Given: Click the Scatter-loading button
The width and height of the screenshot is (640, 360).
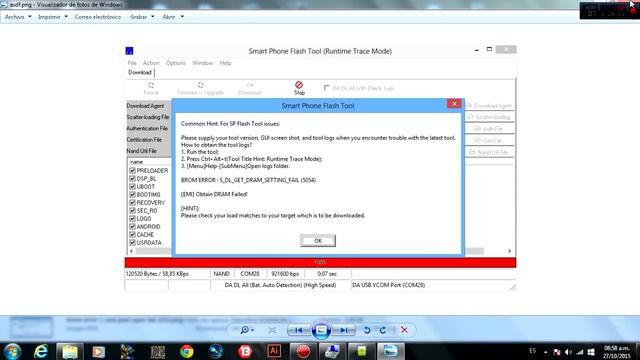Looking at the screenshot, I should point(489,117).
